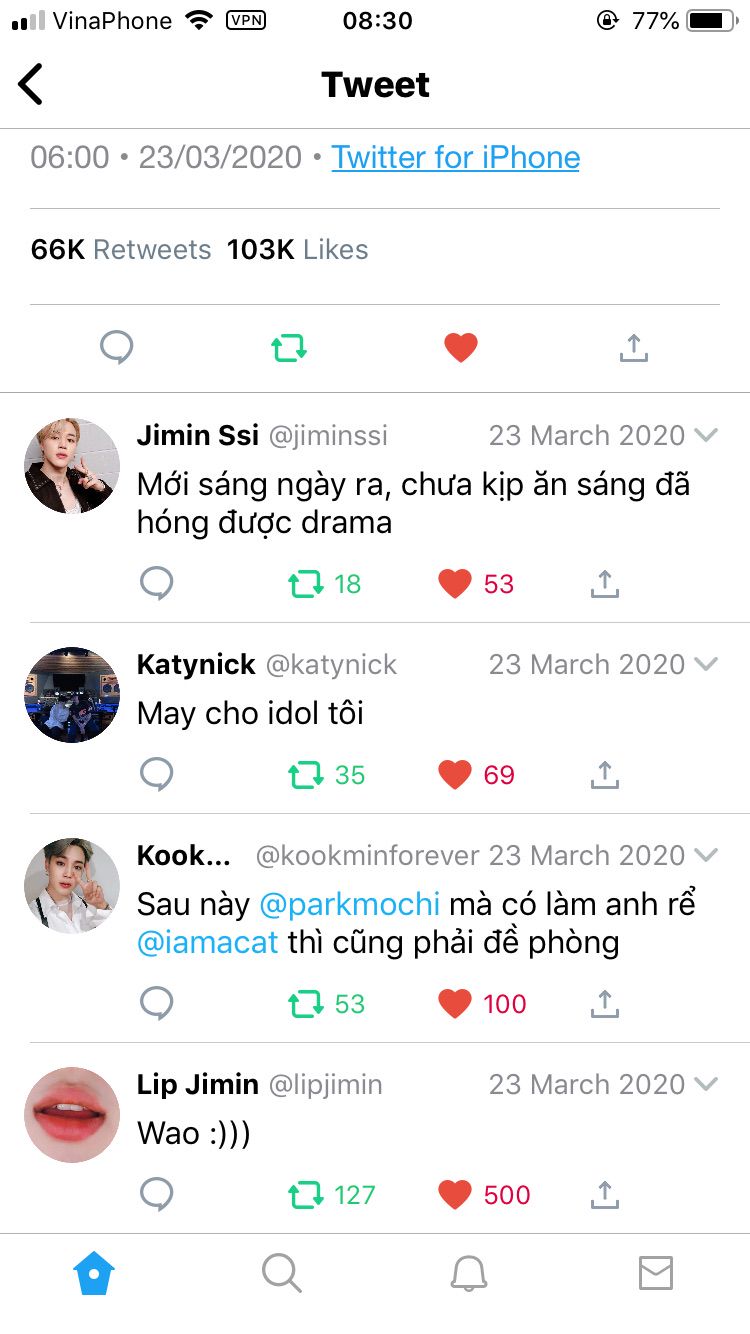Open the Twitter for iPhone link
The image size is (750, 1334).
(456, 157)
